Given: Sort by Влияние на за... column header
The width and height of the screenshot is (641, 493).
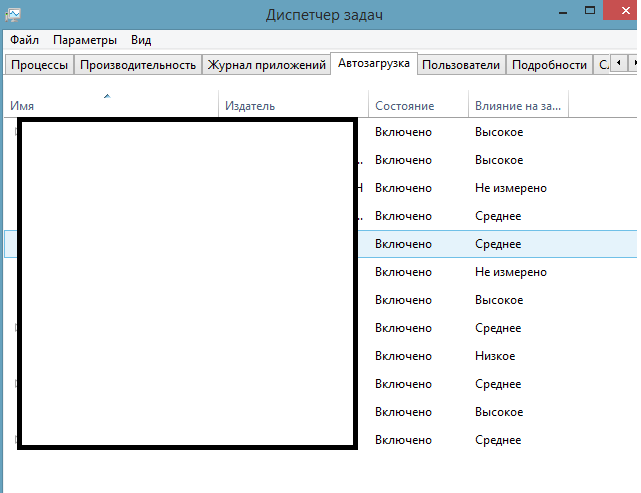Looking at the screenshot, I should click(518, 104).
